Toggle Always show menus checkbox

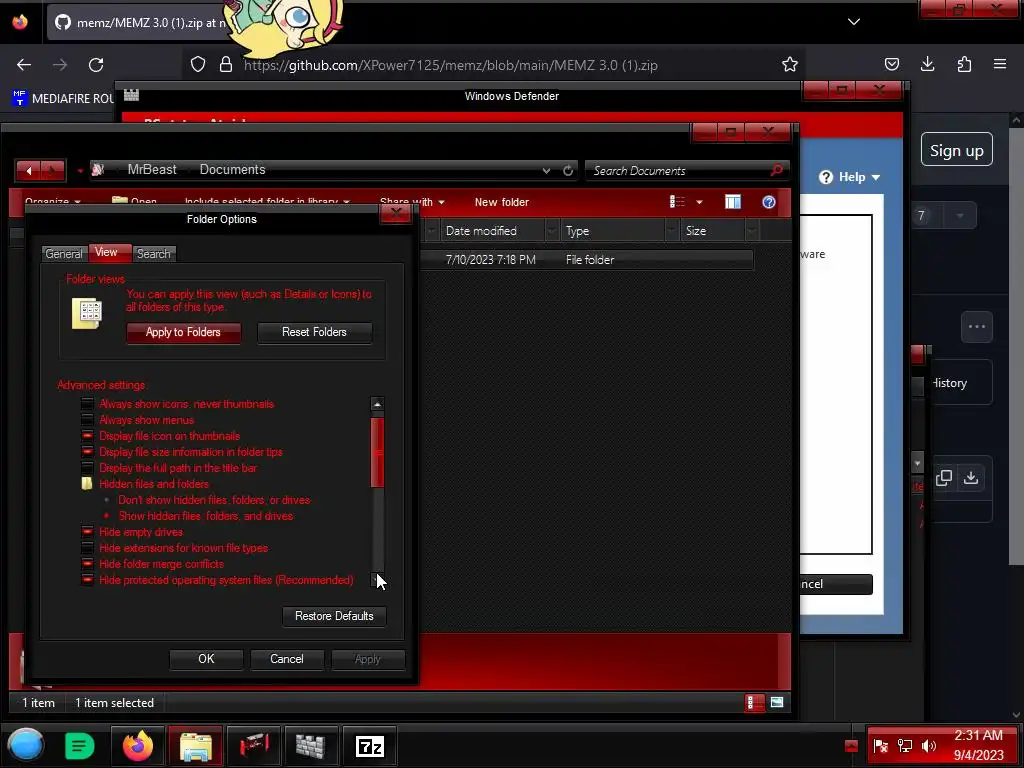87,420
